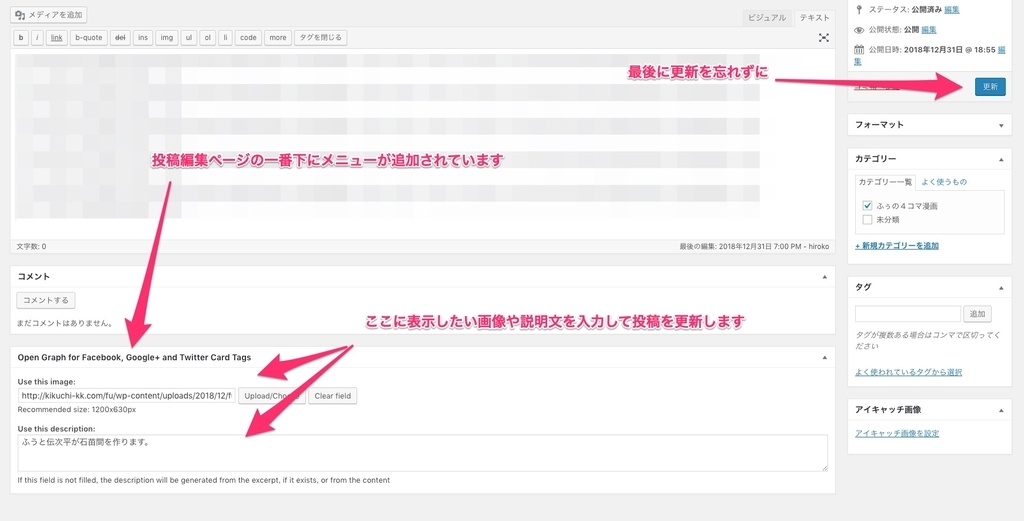Collapse the フォーマット panel
The height and width of the screenshot is (521, 1024).
coord(1001,125)
